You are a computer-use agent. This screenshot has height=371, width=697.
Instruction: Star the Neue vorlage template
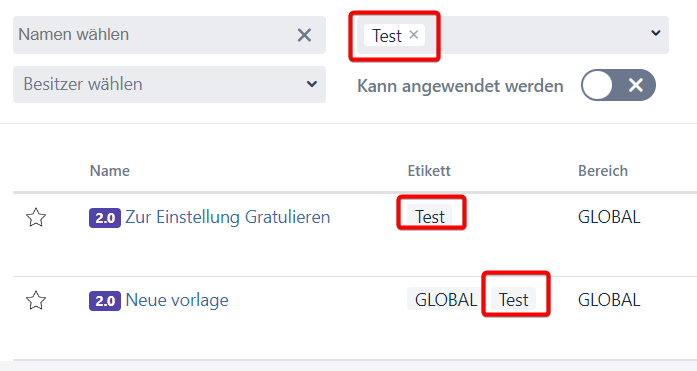pyautogui.click(x=36, y=300)
